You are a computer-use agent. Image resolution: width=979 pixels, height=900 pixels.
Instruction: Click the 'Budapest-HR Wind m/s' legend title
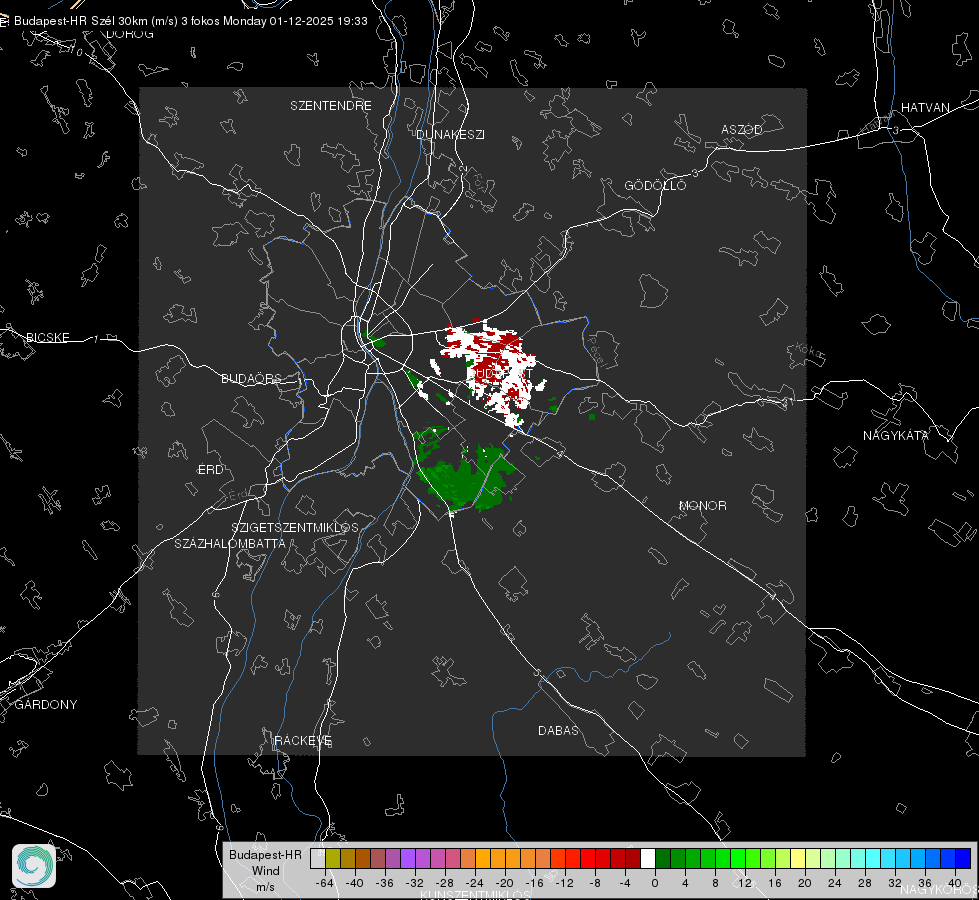coord(265,871)
